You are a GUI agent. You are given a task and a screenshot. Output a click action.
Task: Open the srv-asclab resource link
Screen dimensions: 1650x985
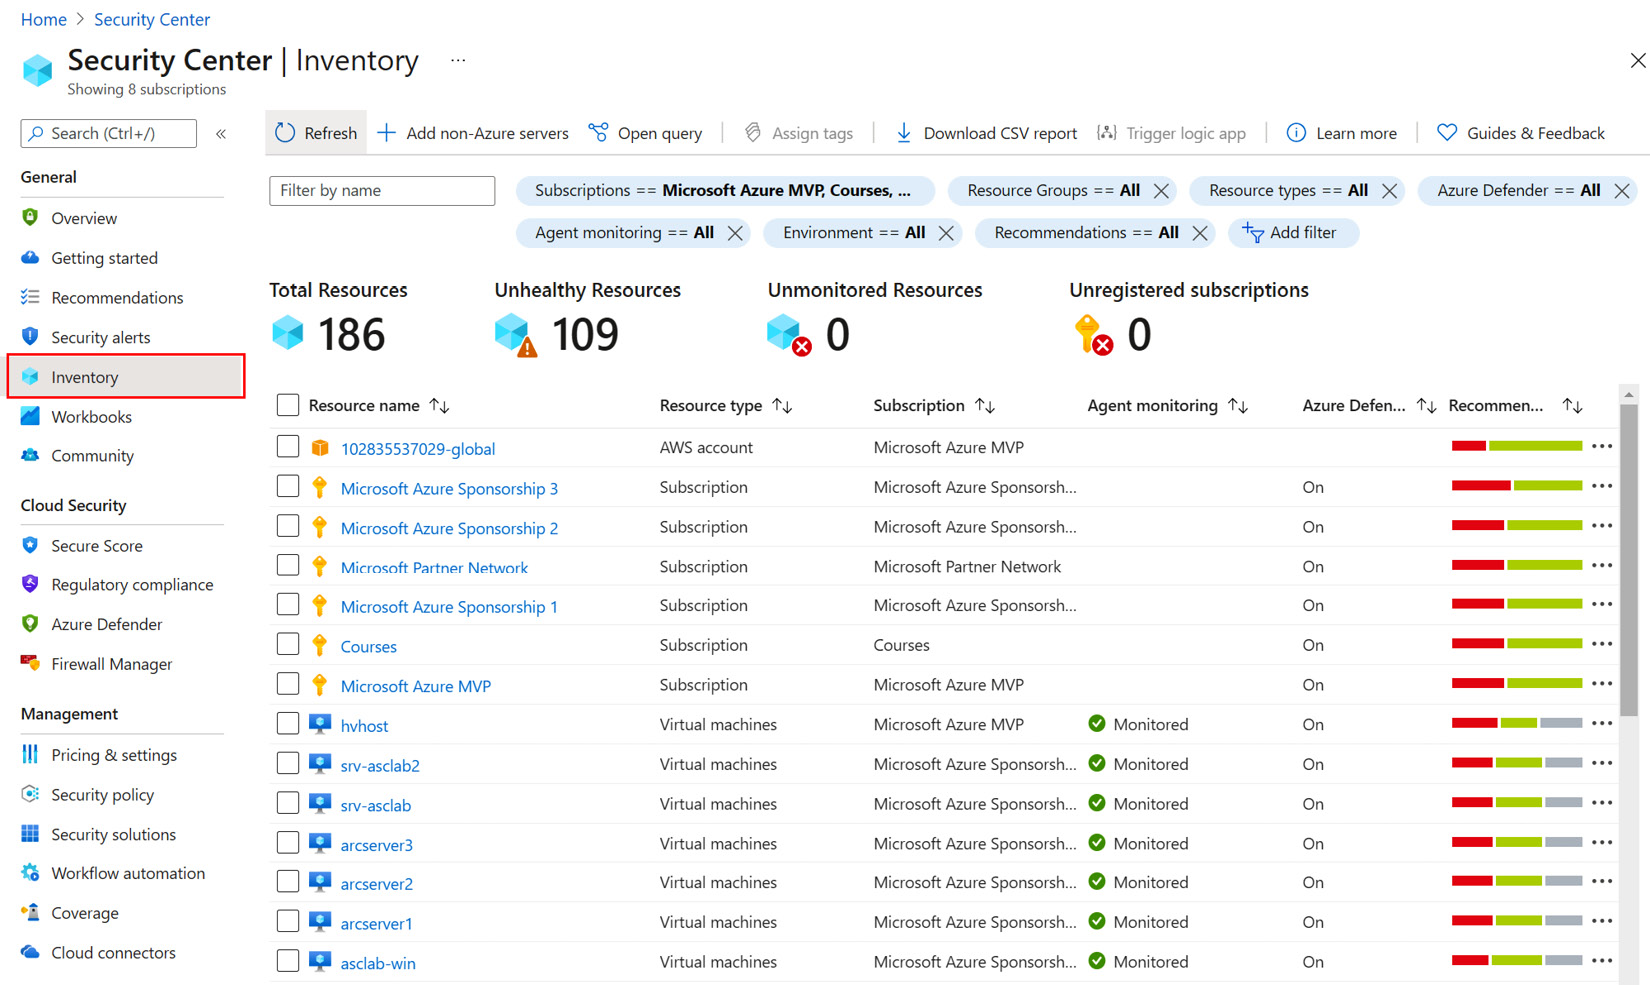(x=375, y=805)
